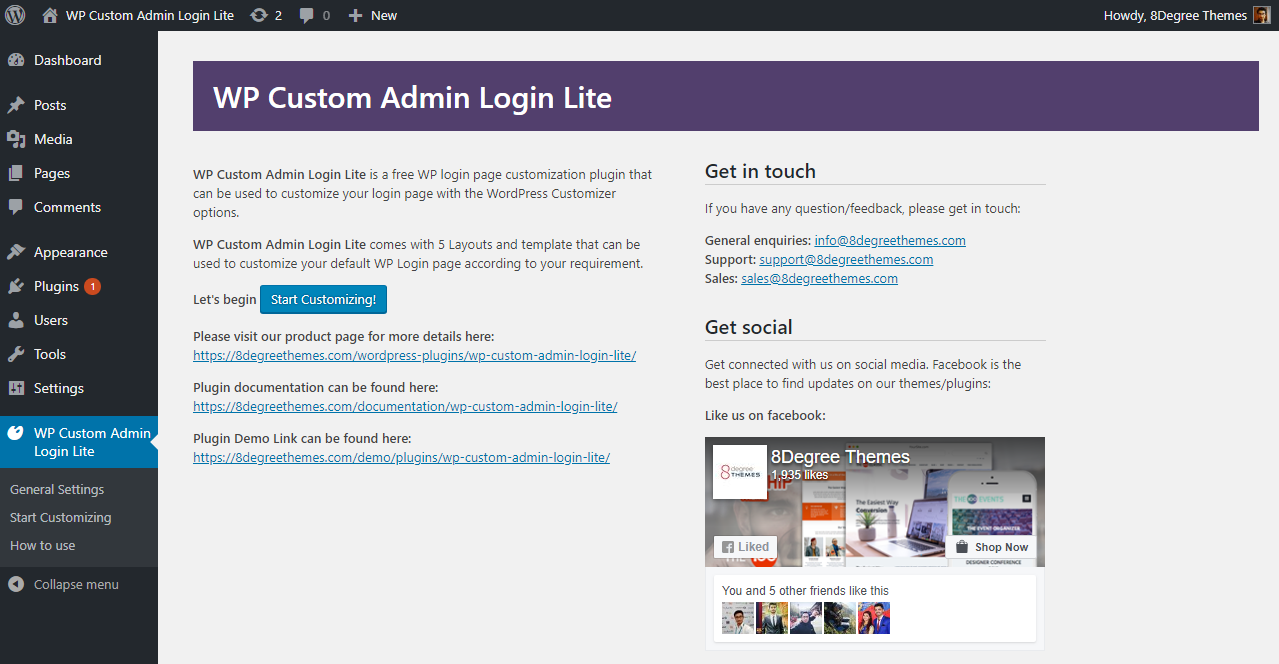Click the Pages icon in sidebar
Image resolution: width=1279 pixels, height=664 pixels.
[x=16, y=173]
